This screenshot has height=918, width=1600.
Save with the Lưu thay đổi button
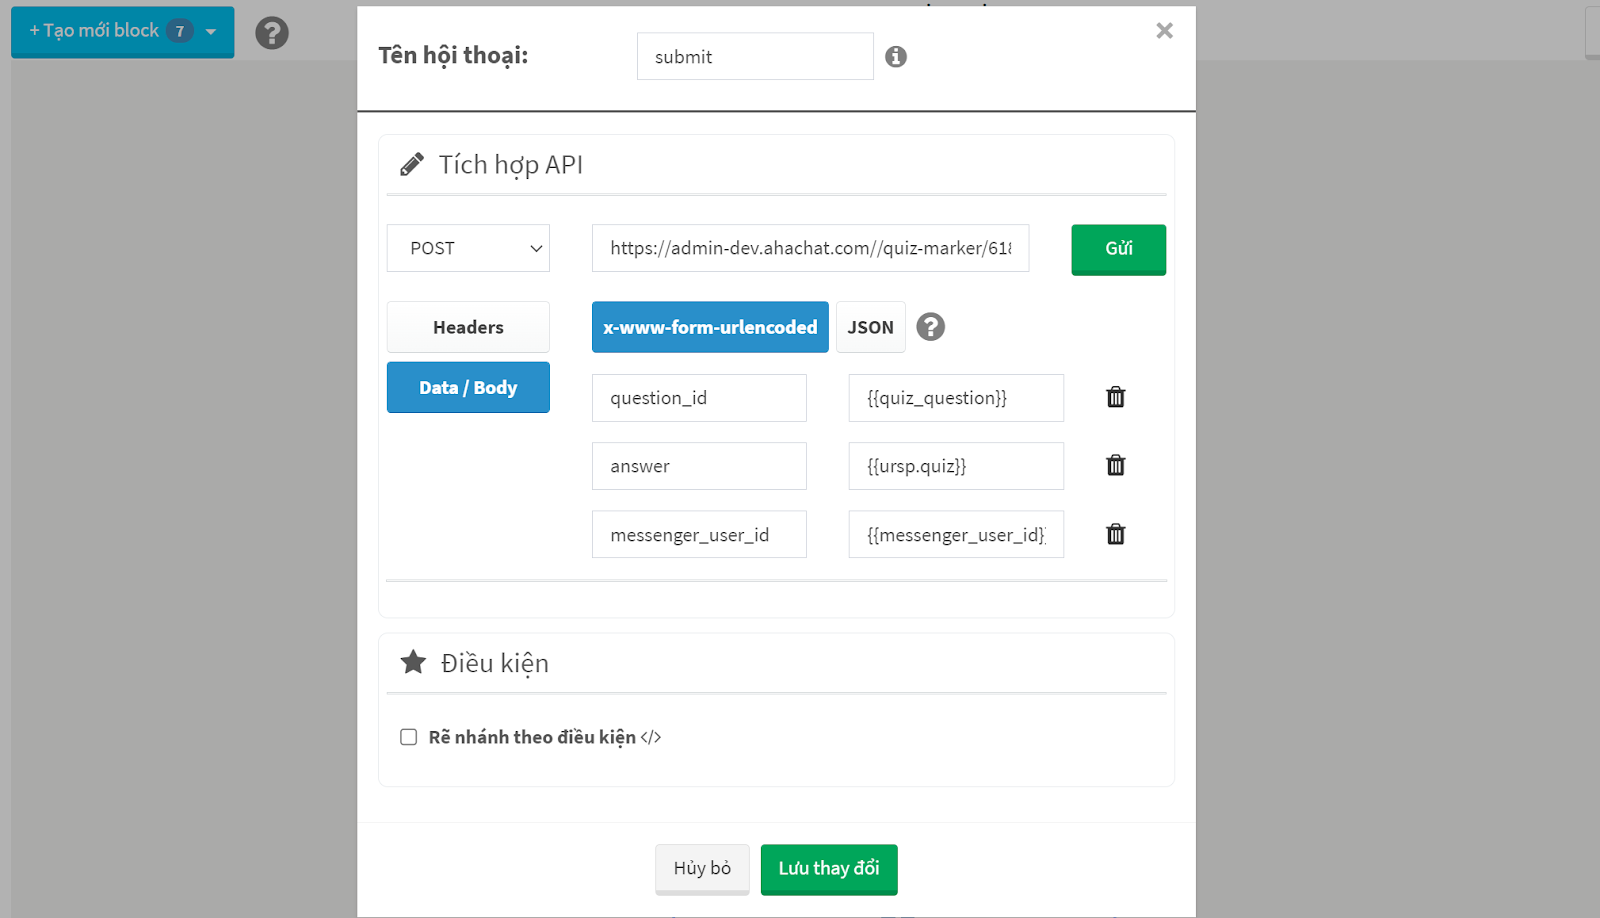pyautogui.click(x=829, y=869)
